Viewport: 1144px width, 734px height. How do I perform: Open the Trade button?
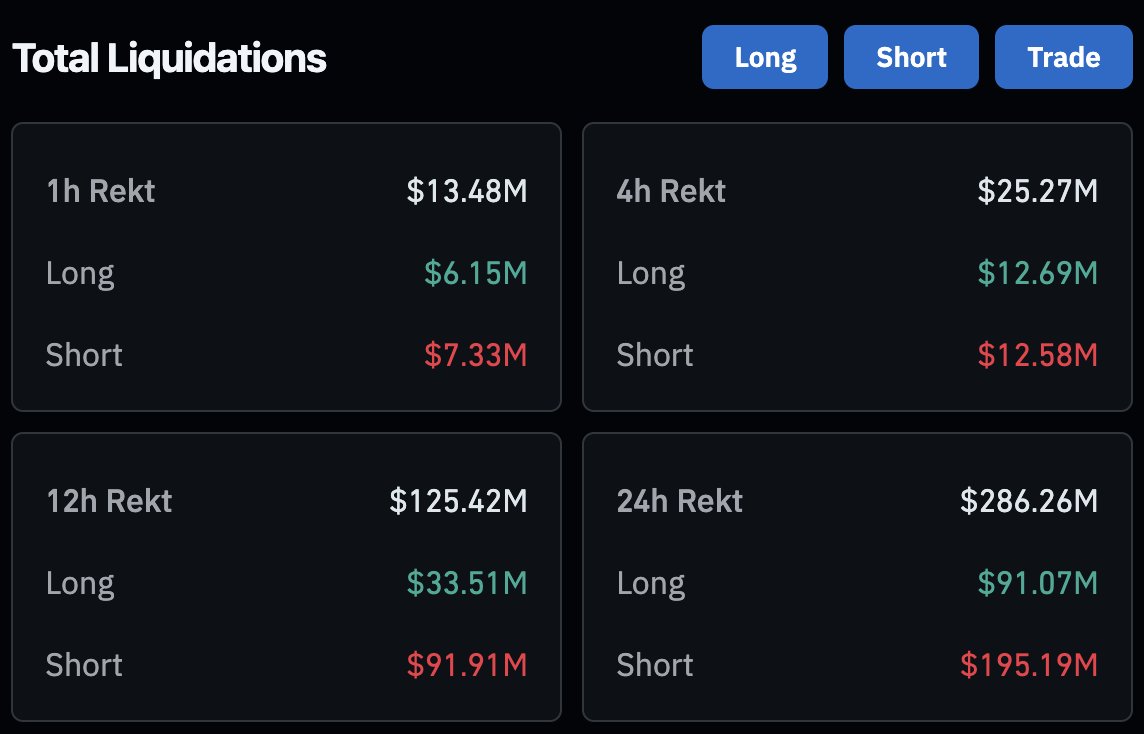pos(1063,57)
